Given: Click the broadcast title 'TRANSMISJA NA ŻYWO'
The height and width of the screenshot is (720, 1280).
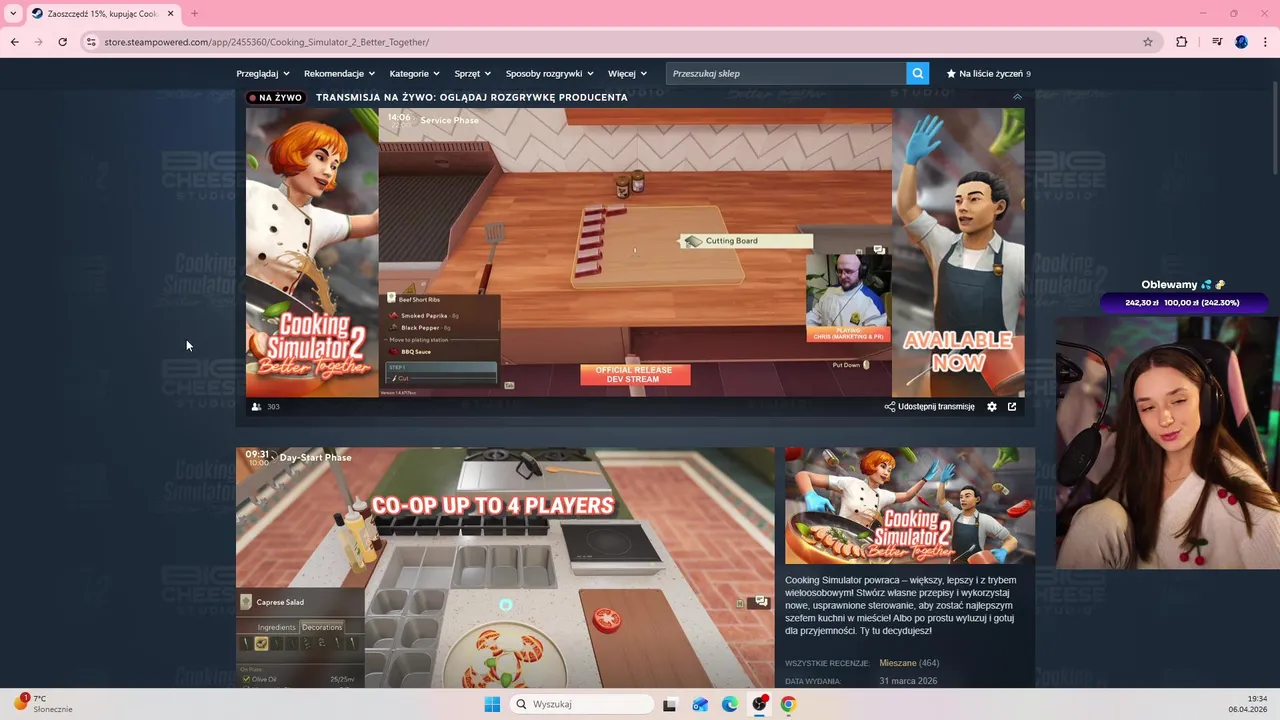Looking at the screenshot, I should point(472,97).
